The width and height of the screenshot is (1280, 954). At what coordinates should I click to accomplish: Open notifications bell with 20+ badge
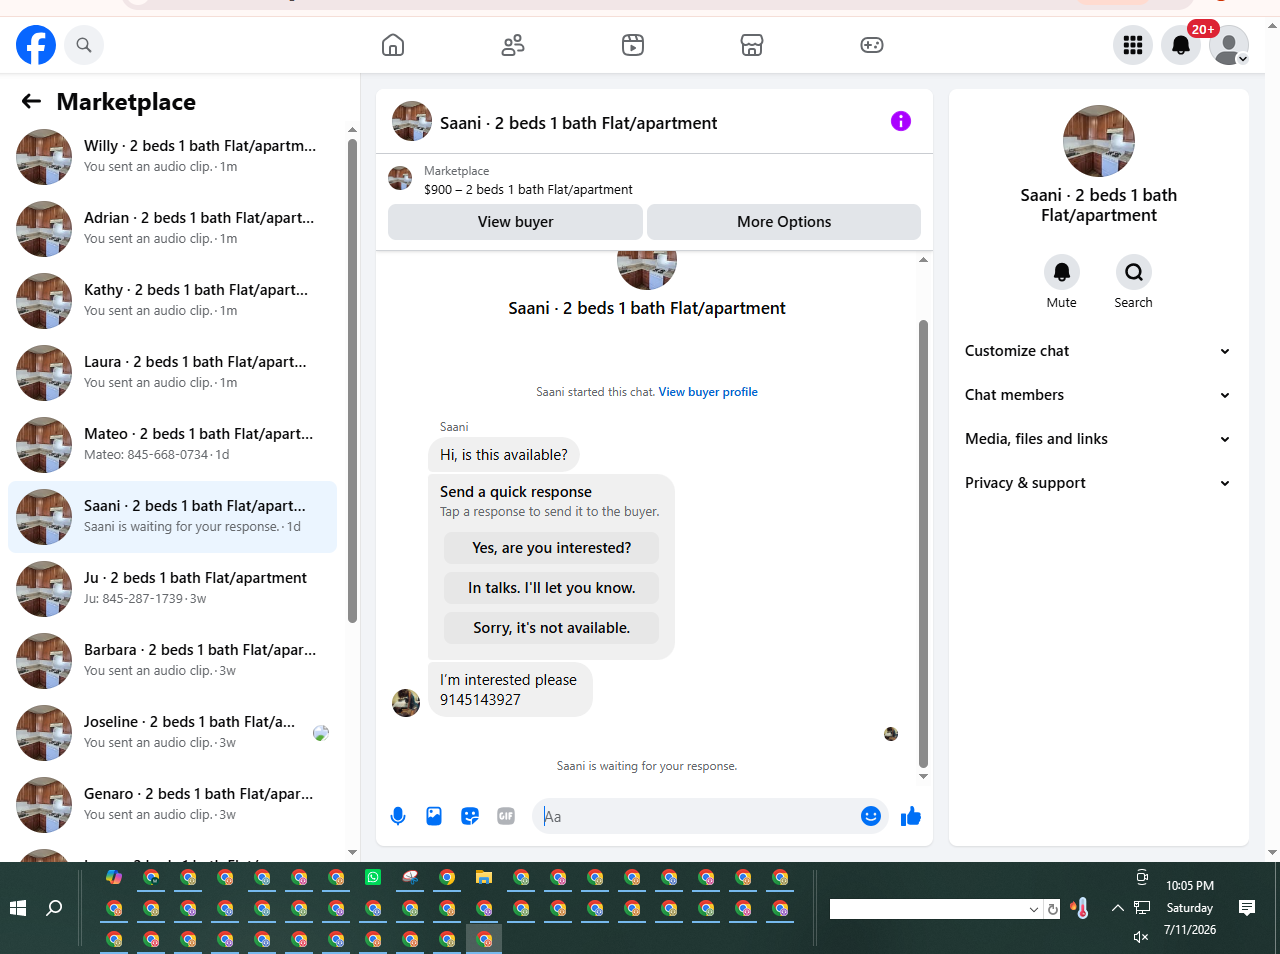coord(1181,45)
